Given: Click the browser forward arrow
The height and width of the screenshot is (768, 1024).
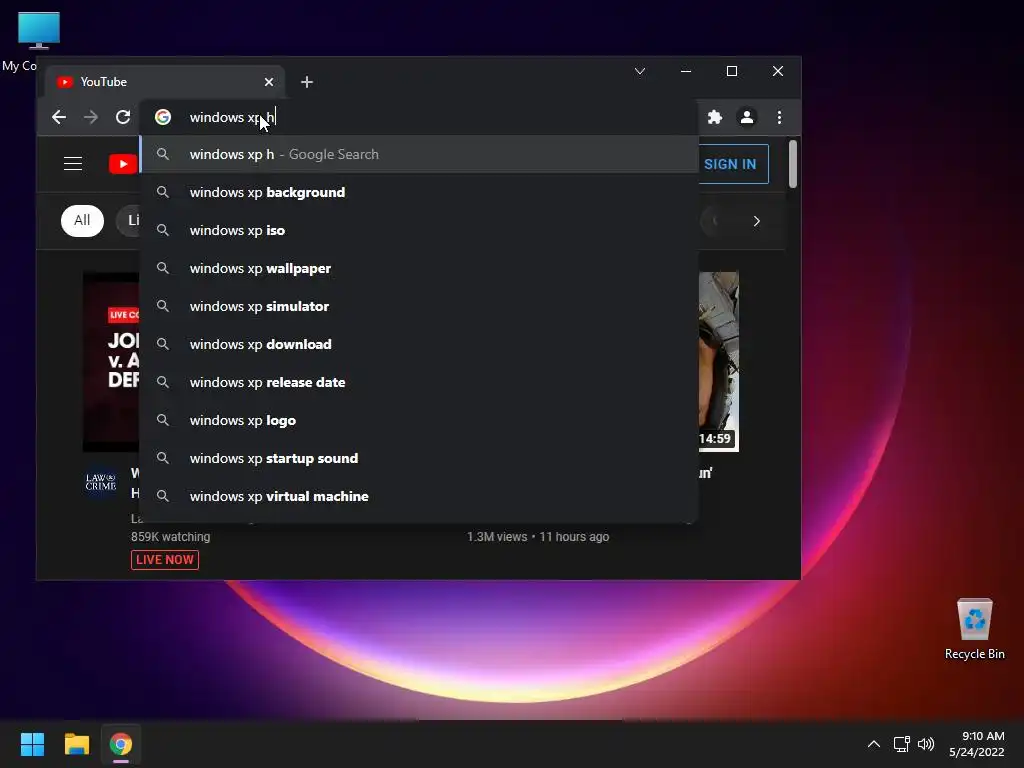Looking at the screenshot, I should 91,117.
